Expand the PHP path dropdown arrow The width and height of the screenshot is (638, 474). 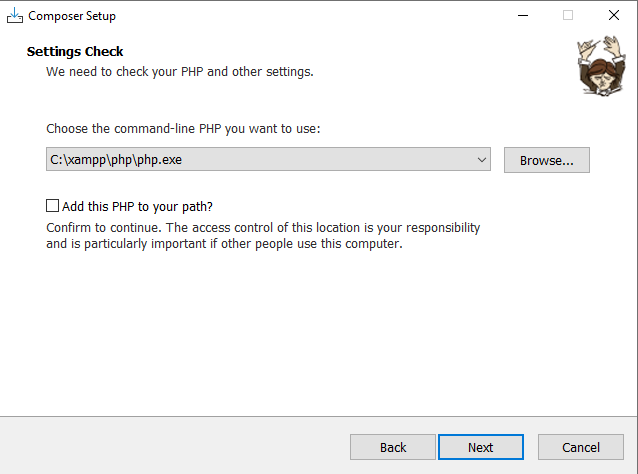coord(482,160)
